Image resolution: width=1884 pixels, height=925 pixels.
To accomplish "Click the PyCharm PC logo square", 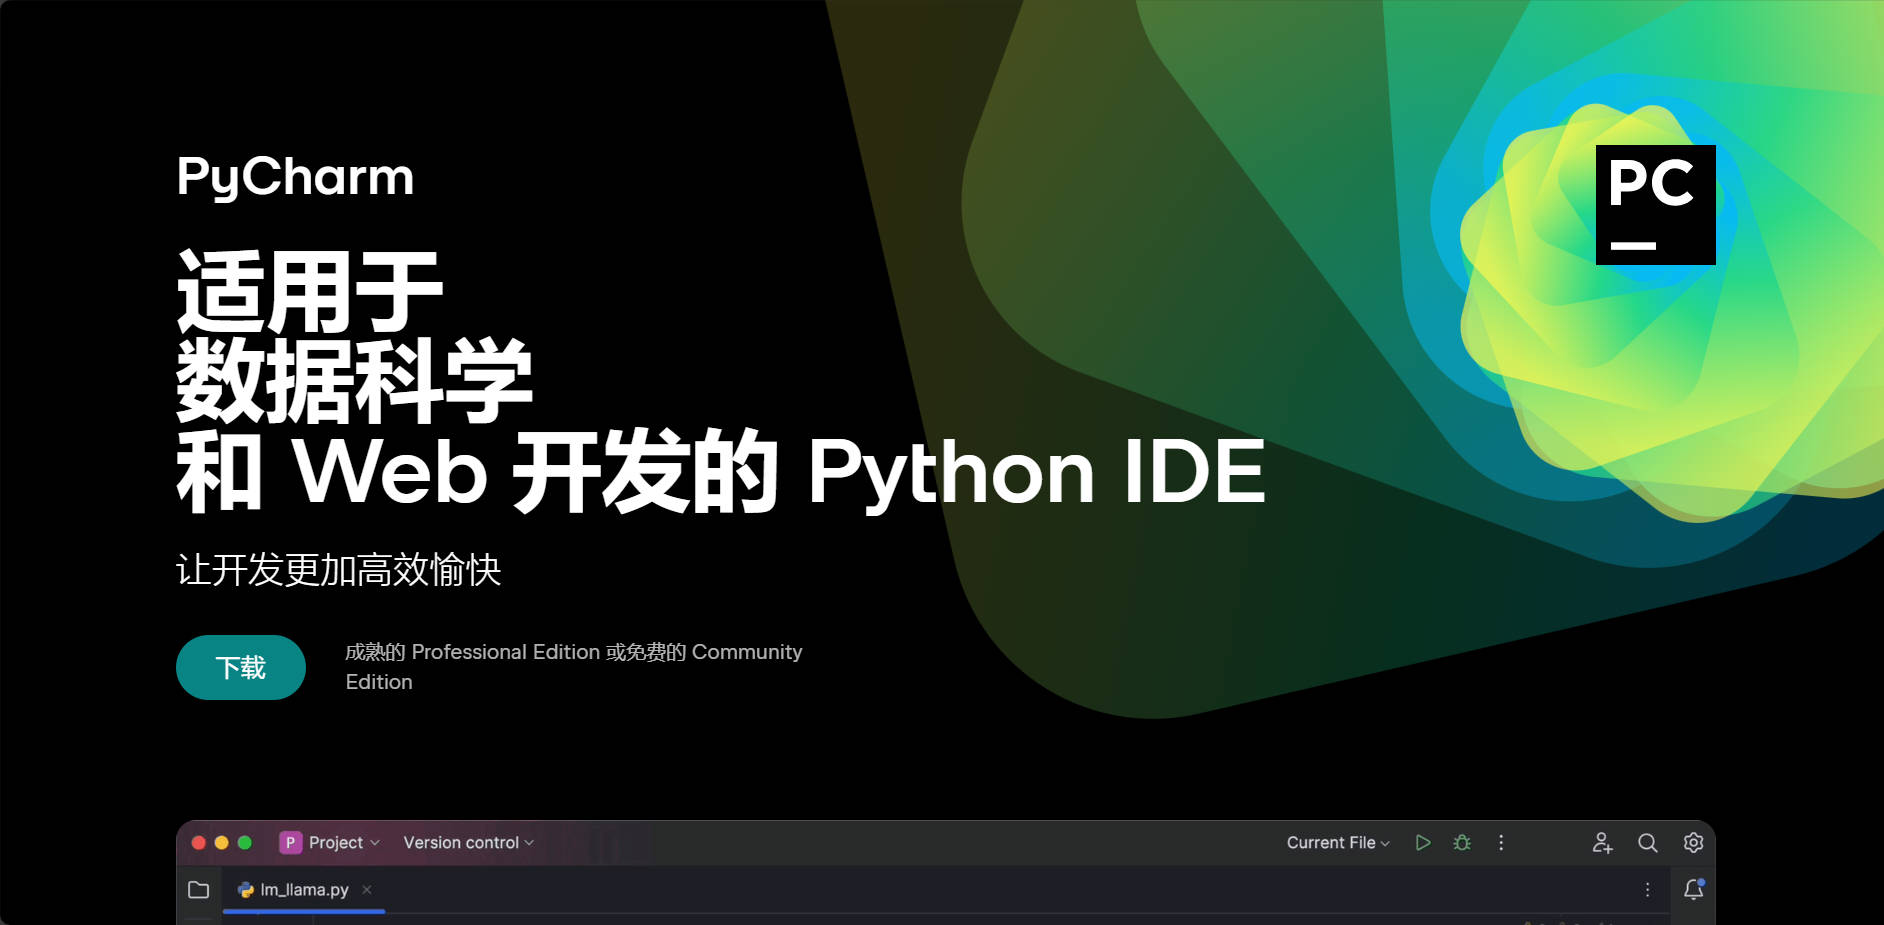I will 1655,205.
